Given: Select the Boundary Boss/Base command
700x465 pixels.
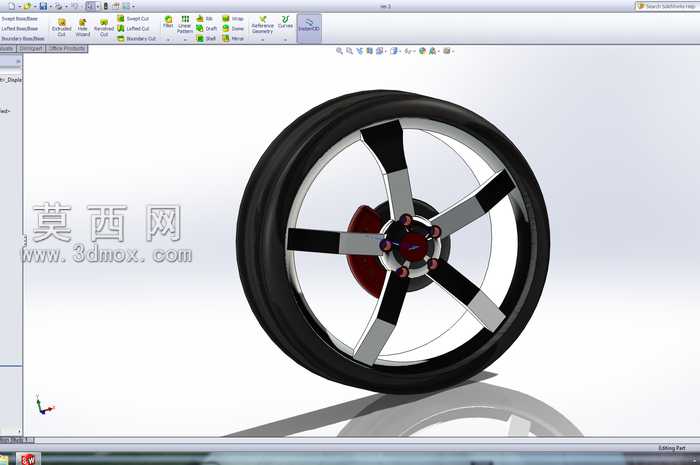Looking at the screenshot, I should click(22, 38).
